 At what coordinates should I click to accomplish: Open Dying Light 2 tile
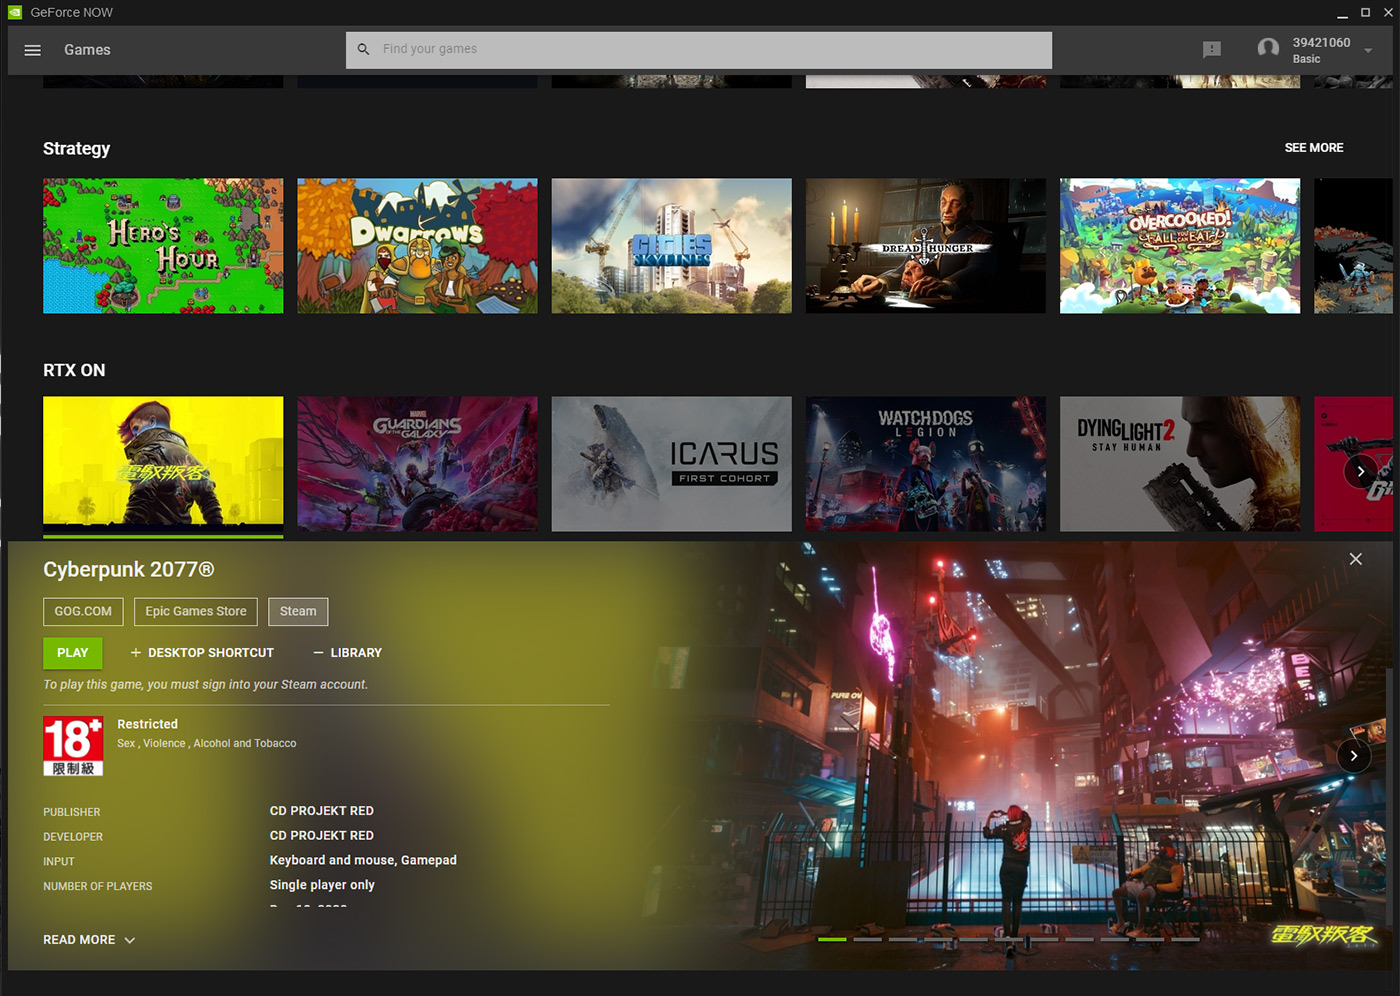(1180, 463)
